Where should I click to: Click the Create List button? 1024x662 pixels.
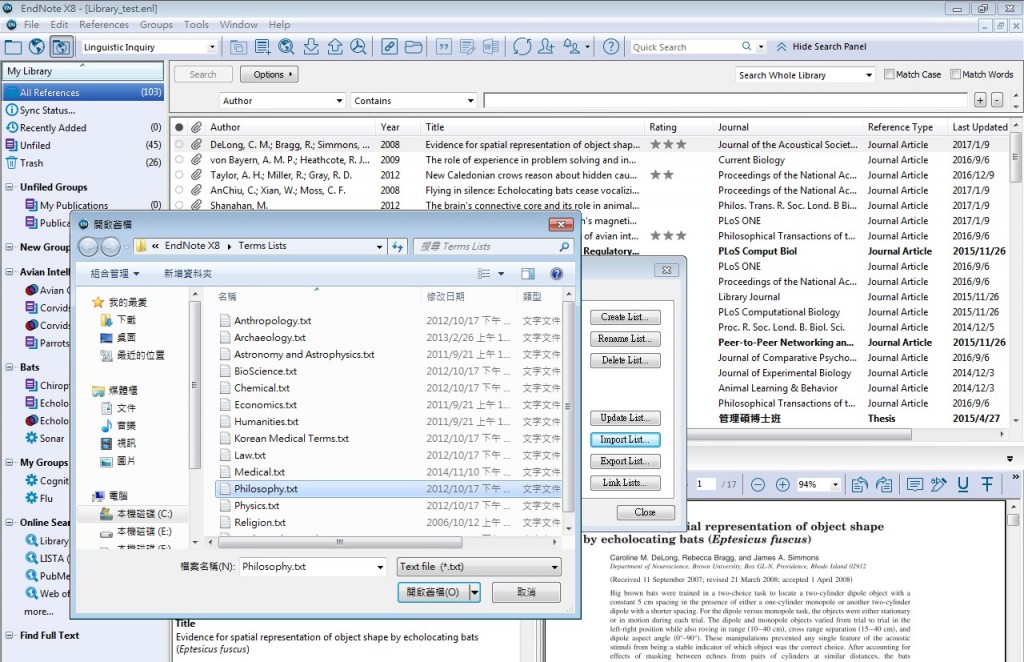625,317
